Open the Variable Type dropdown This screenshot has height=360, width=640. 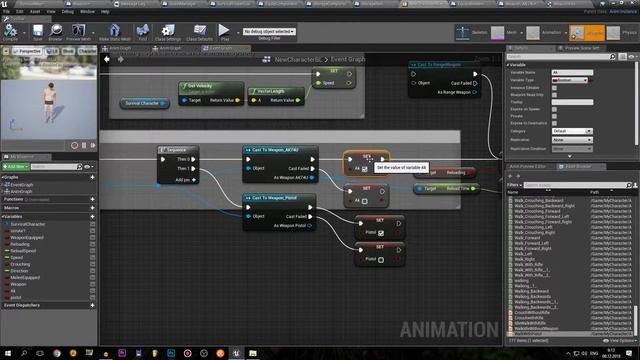coord(570,80)
